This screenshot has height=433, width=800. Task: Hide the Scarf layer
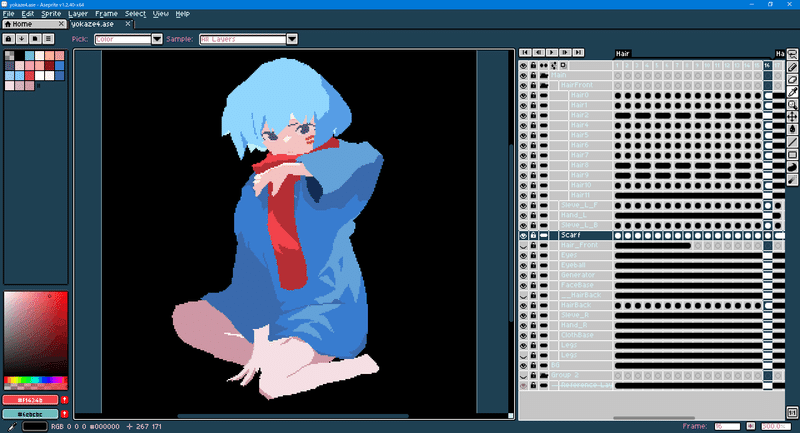tap(523, 235)
